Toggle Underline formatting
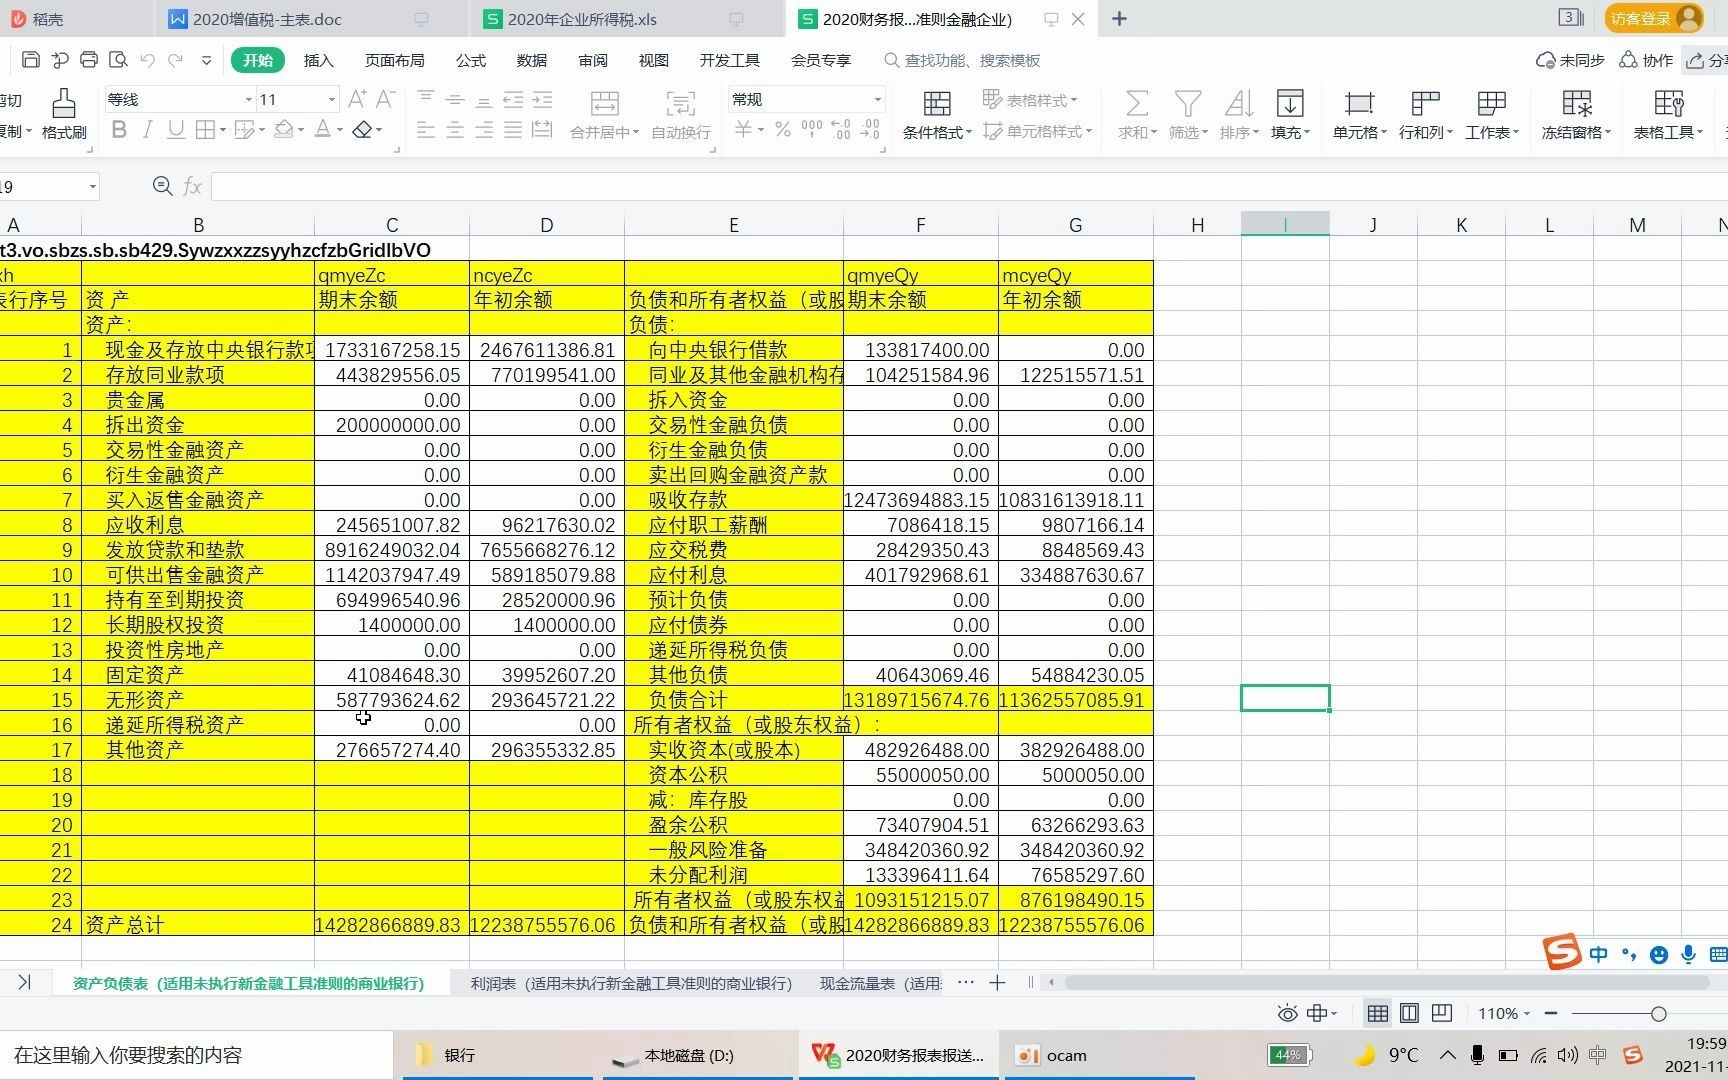Image resolution: width=1728 pixels, height=1080 pixels. (x=176, y=130)
